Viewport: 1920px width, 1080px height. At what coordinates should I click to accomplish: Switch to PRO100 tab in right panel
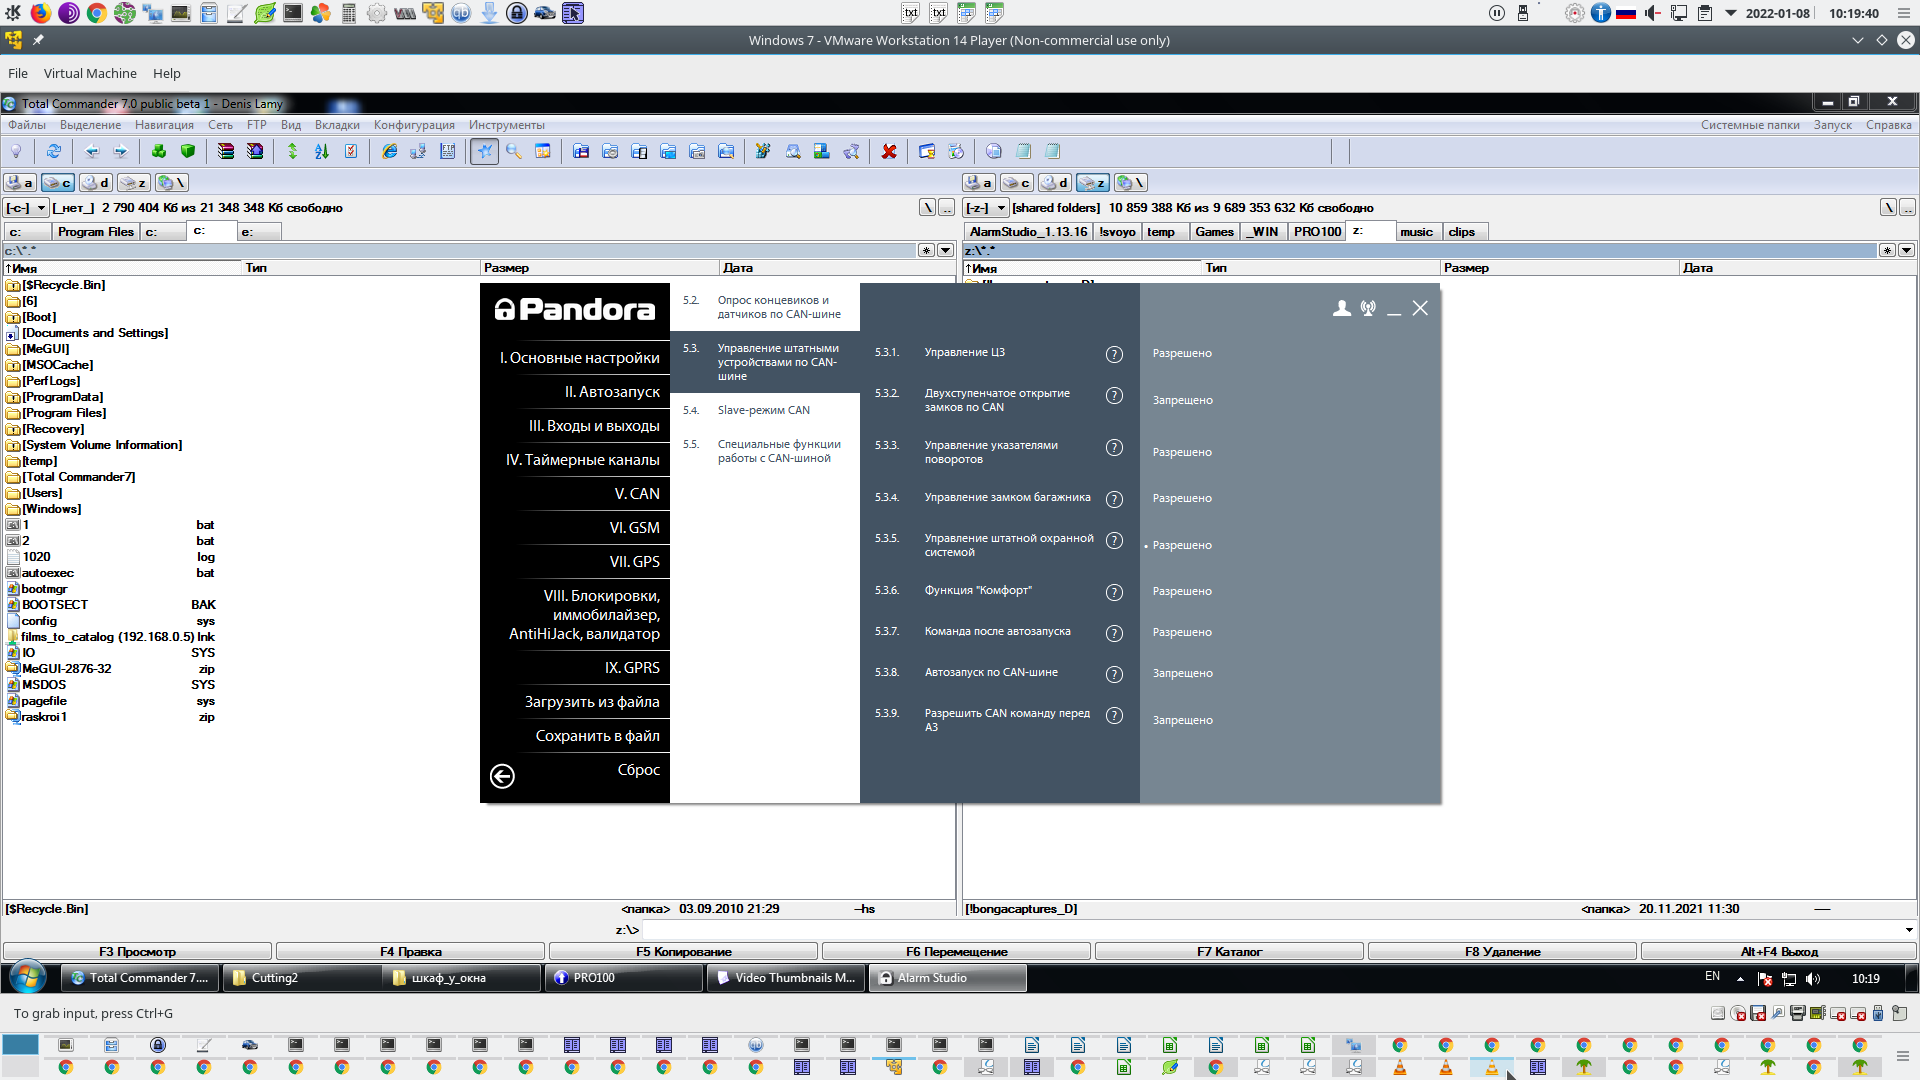[1316, 232]
